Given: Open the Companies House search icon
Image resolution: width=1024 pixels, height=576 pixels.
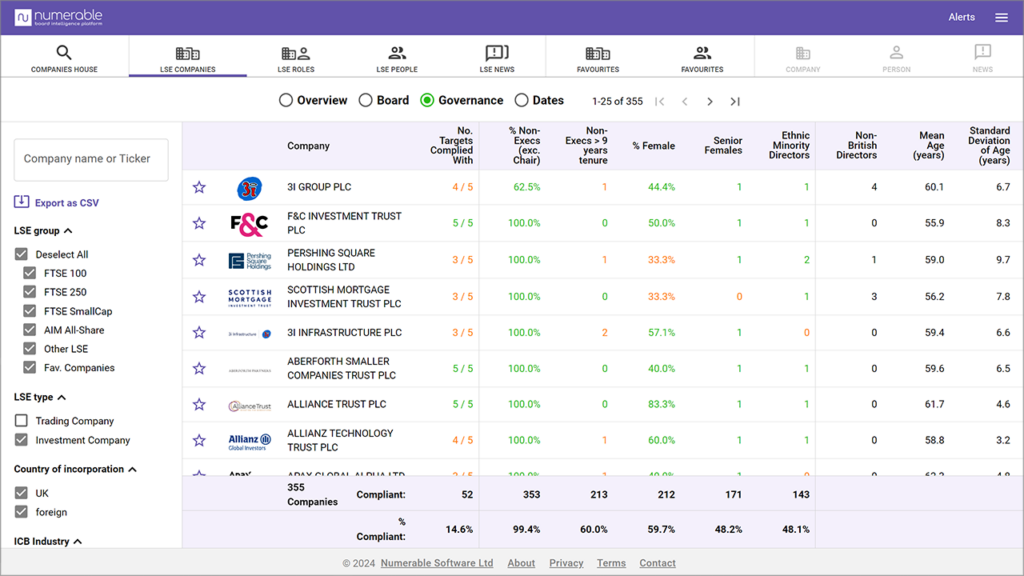Looking at the screenshot, I should click(64, 53).
